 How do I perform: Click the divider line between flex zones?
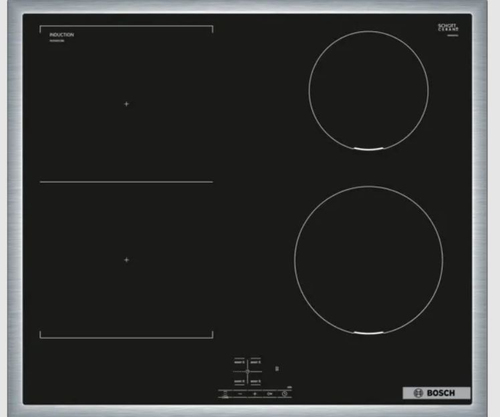pos(126,182)
